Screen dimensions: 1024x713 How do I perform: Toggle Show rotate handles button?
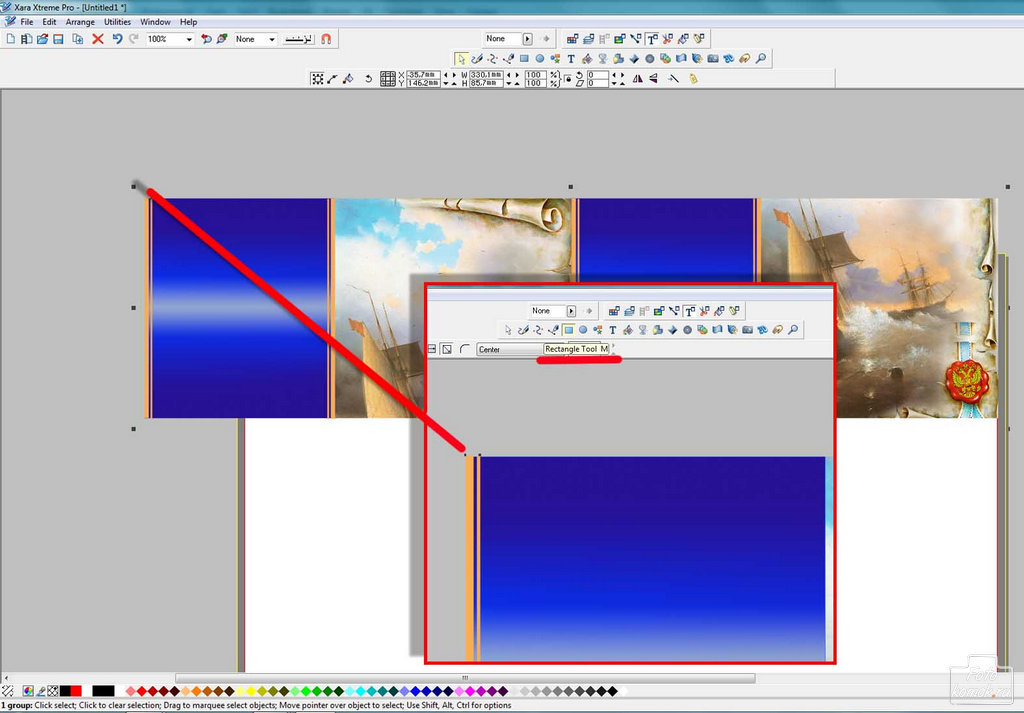[368, 79]
